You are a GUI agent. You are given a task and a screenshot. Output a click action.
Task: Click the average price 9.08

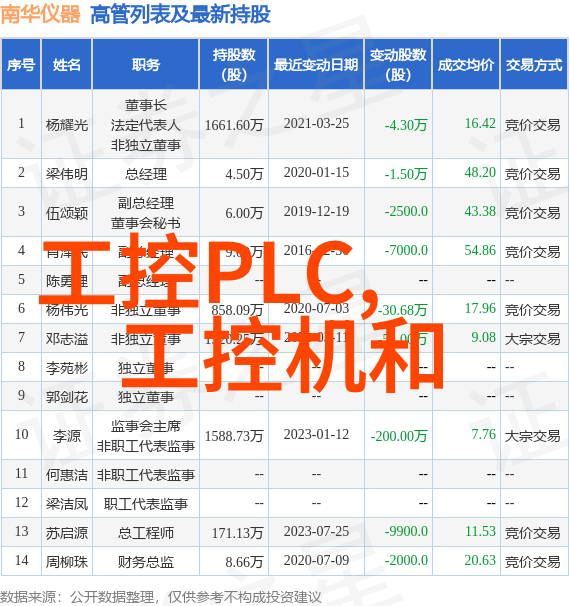(483, 337)
